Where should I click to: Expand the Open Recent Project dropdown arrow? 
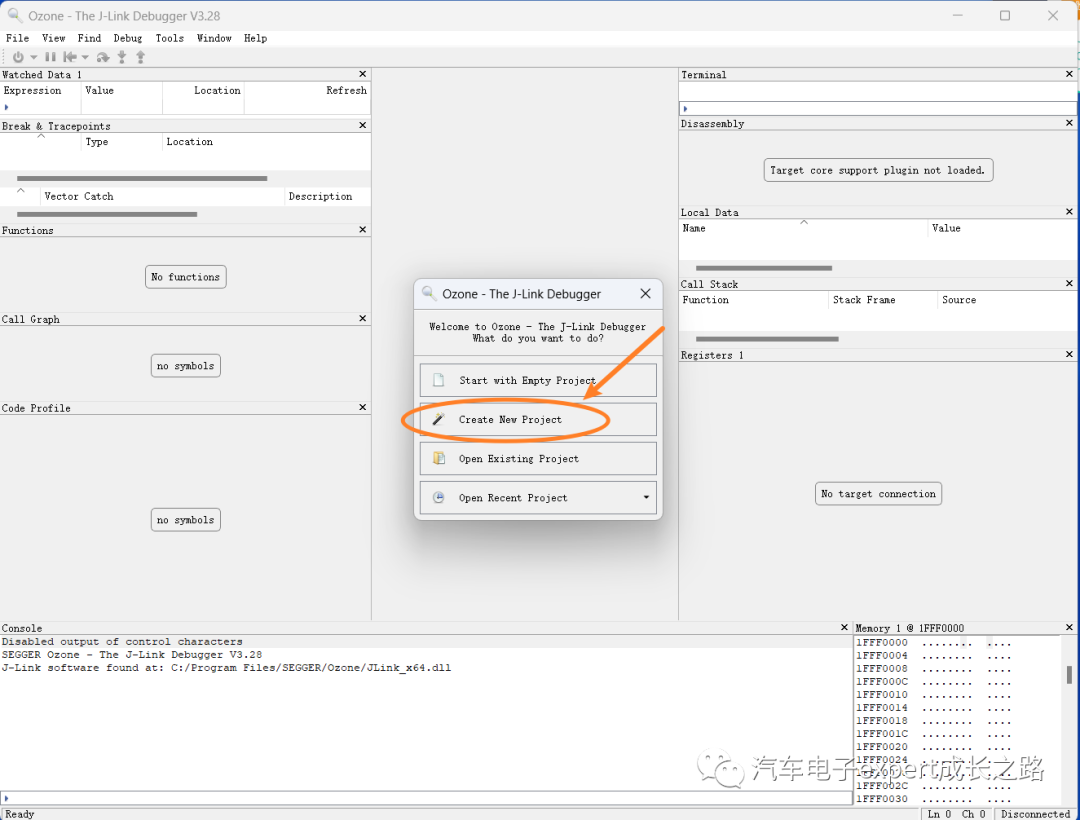point(646,498)
